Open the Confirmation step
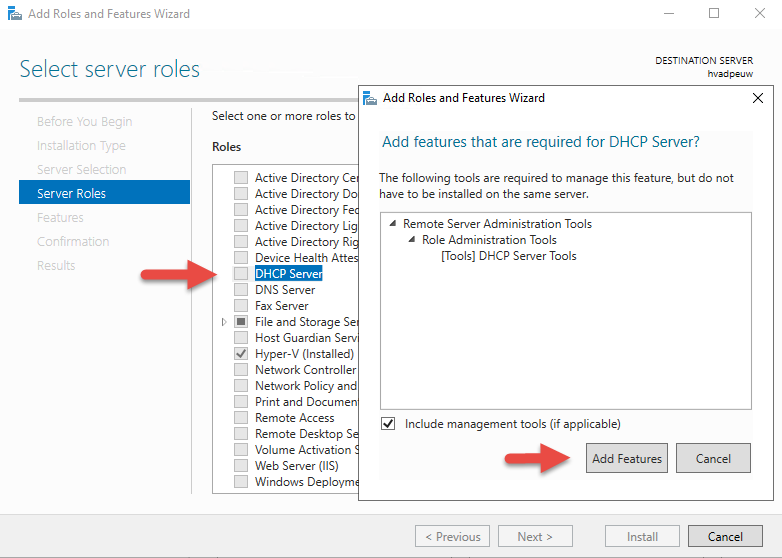782x558 pixels. (x=73, y=241)
